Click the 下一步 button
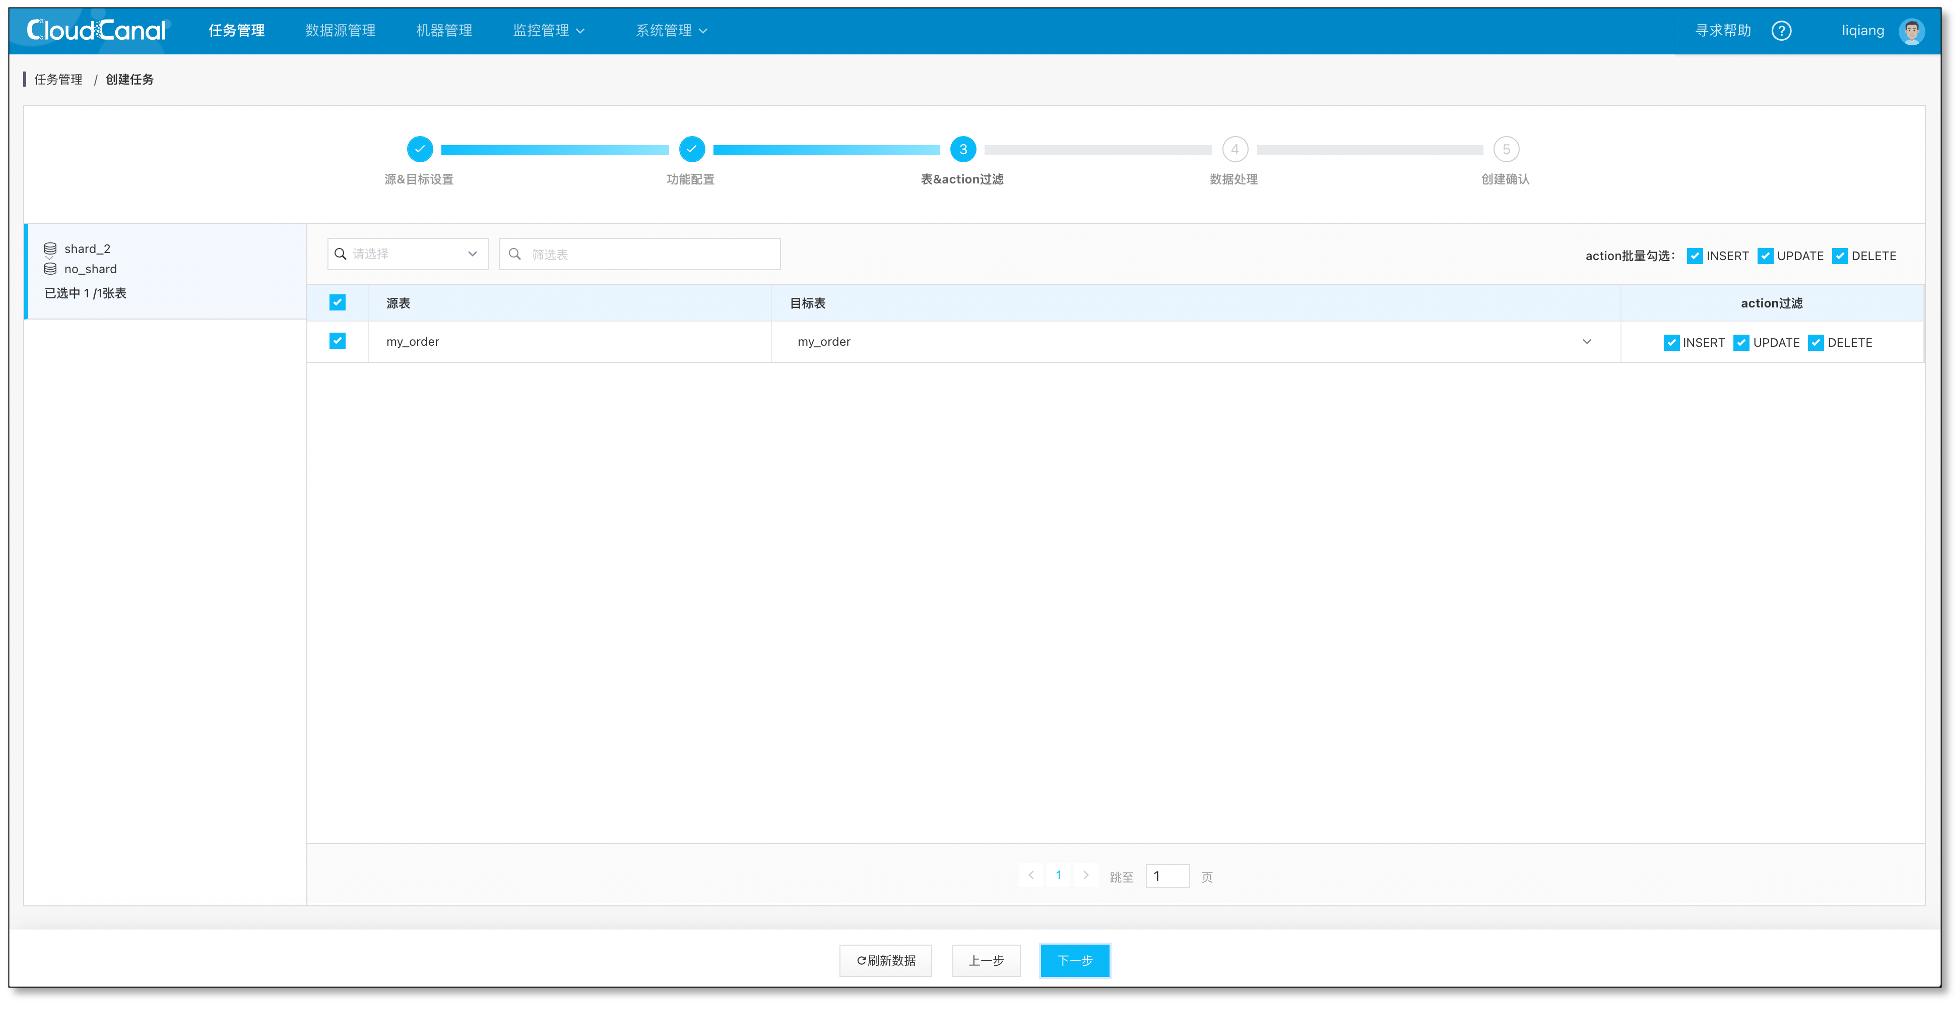Screen dimensions: 1960x1010 click(x=1074, y=960)
